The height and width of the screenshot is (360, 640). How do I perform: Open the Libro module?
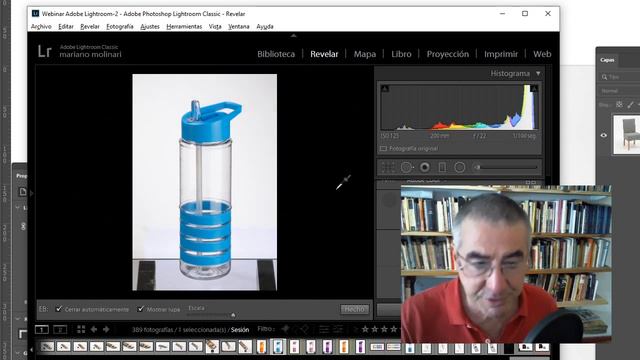401,54
